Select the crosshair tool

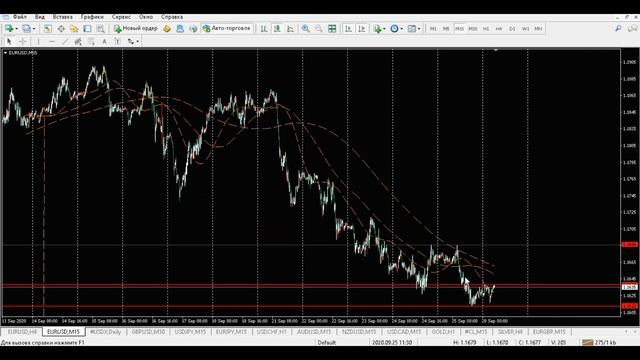pos(22,41)
